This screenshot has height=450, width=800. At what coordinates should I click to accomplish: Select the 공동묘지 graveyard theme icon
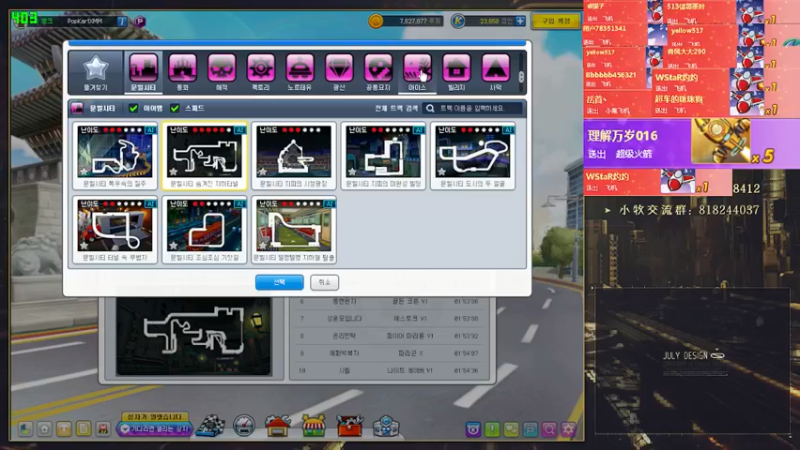point(378,72)
